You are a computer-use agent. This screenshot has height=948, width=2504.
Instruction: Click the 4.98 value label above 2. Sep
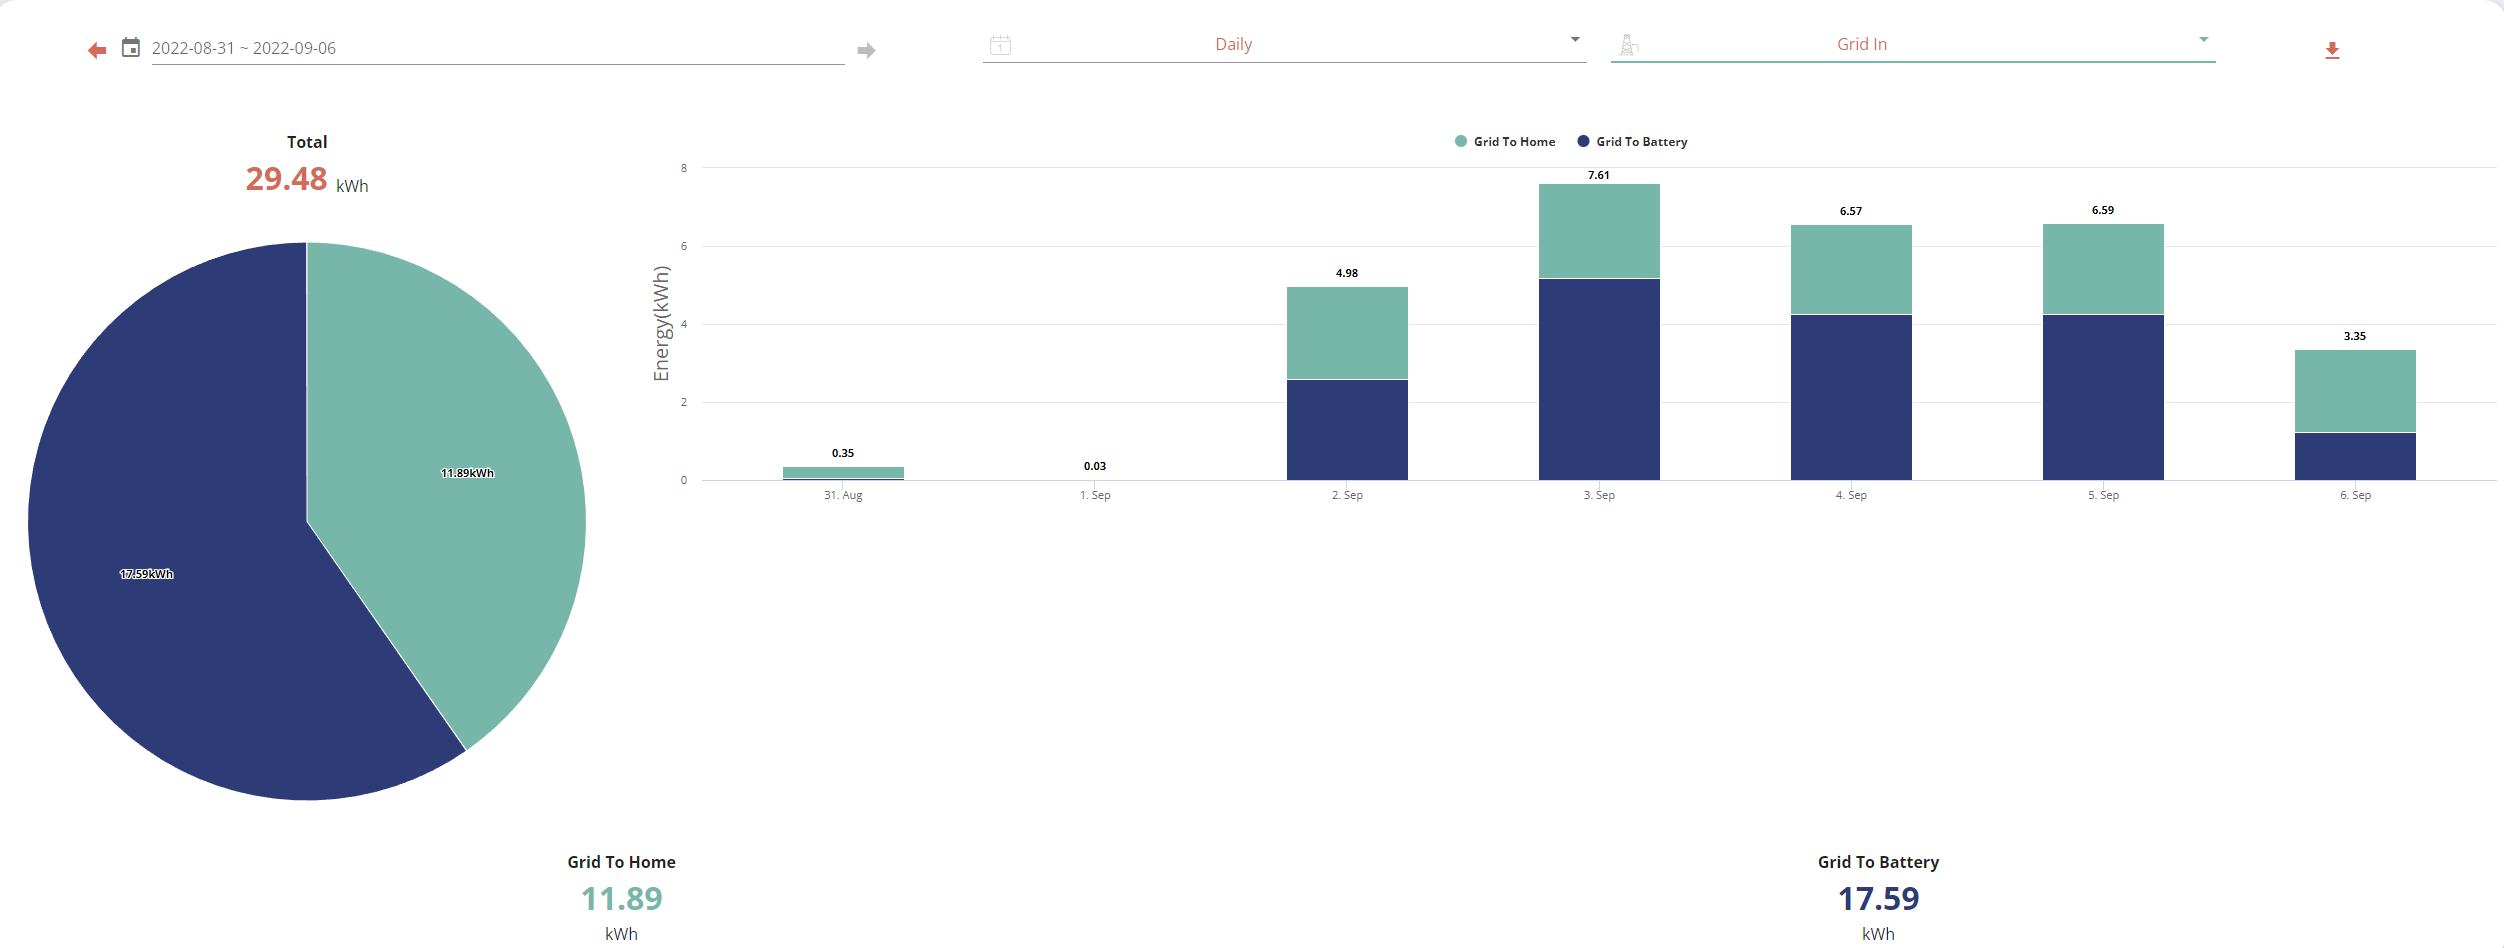[1347, 273]
